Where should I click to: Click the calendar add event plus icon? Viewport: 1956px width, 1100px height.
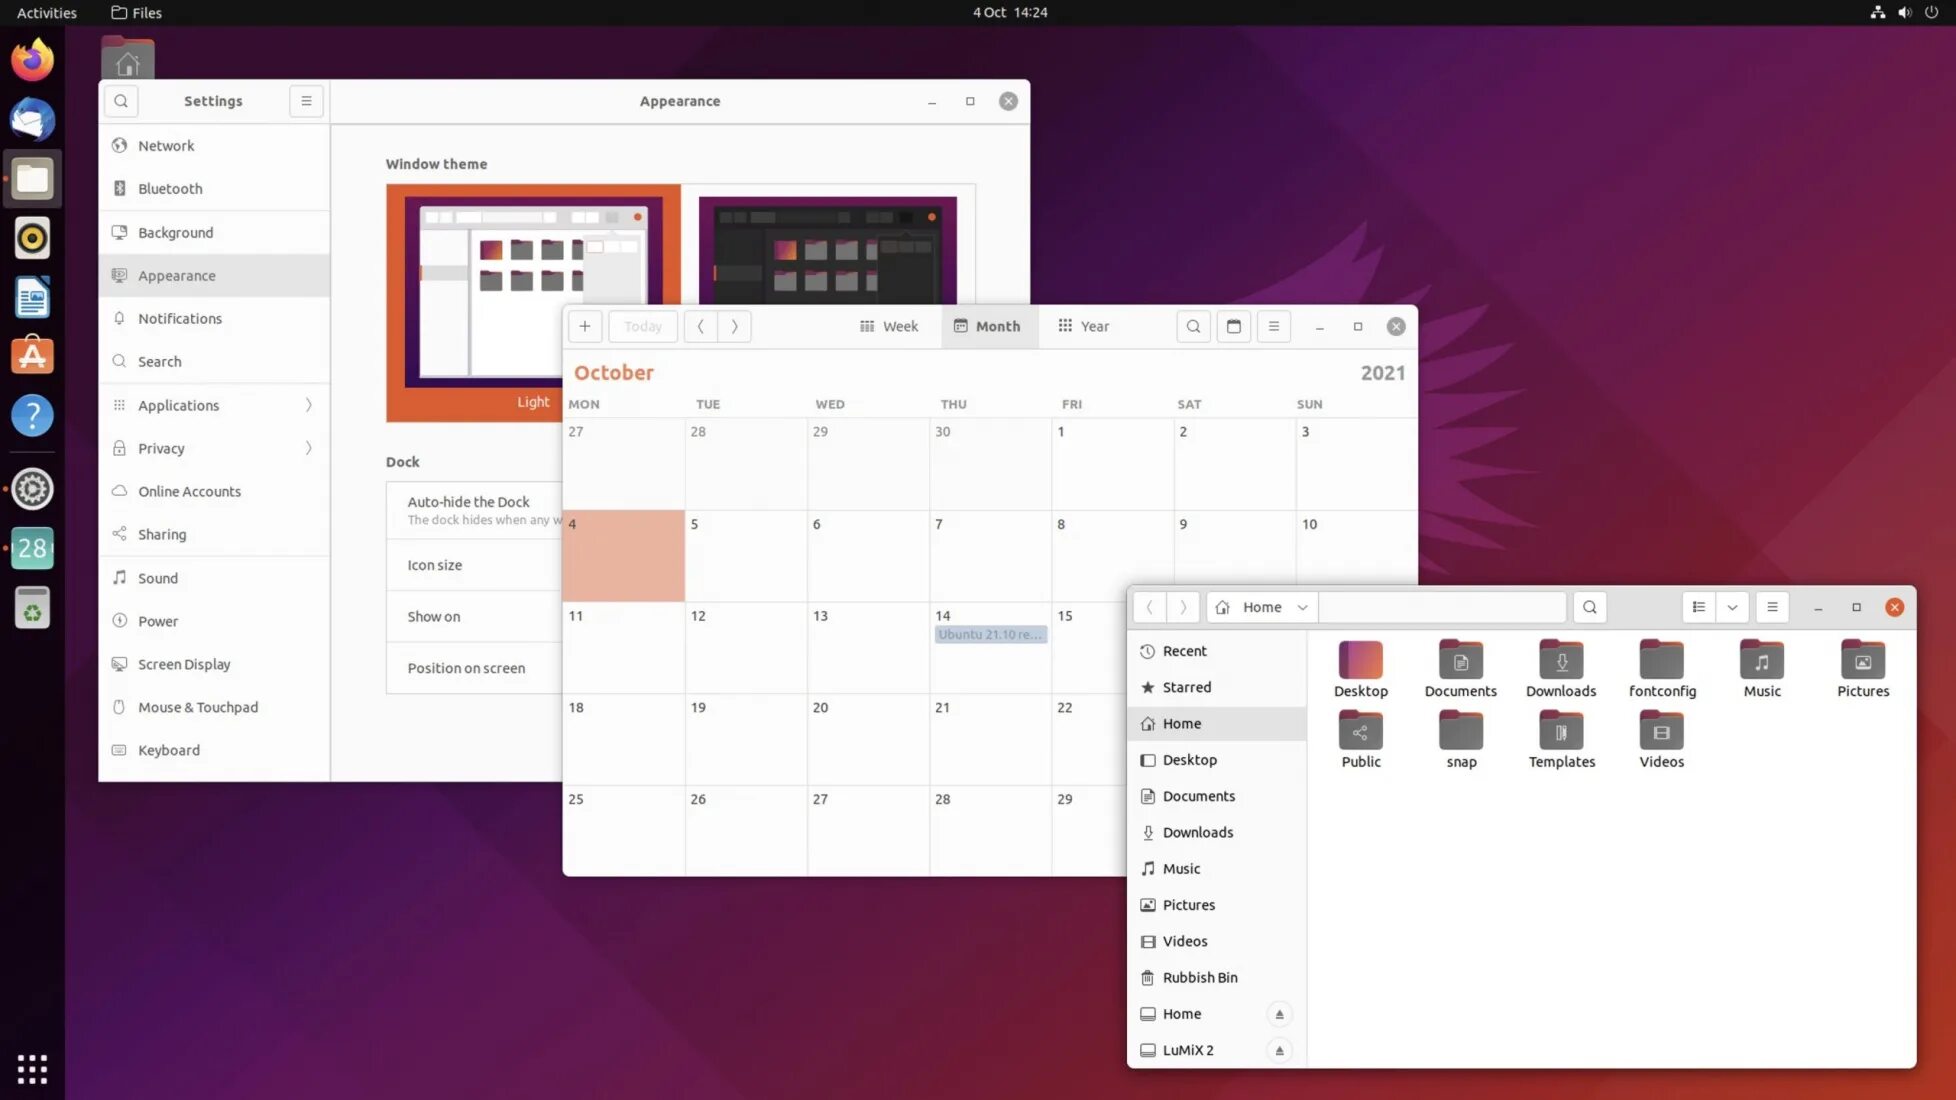pos(585,326)
